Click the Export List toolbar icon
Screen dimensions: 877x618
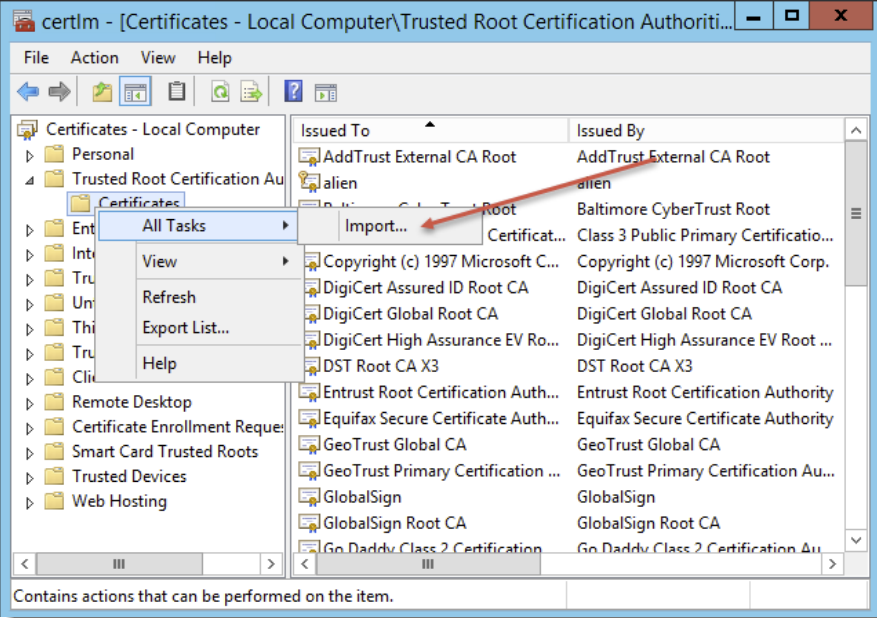click(x=251, y=91)
